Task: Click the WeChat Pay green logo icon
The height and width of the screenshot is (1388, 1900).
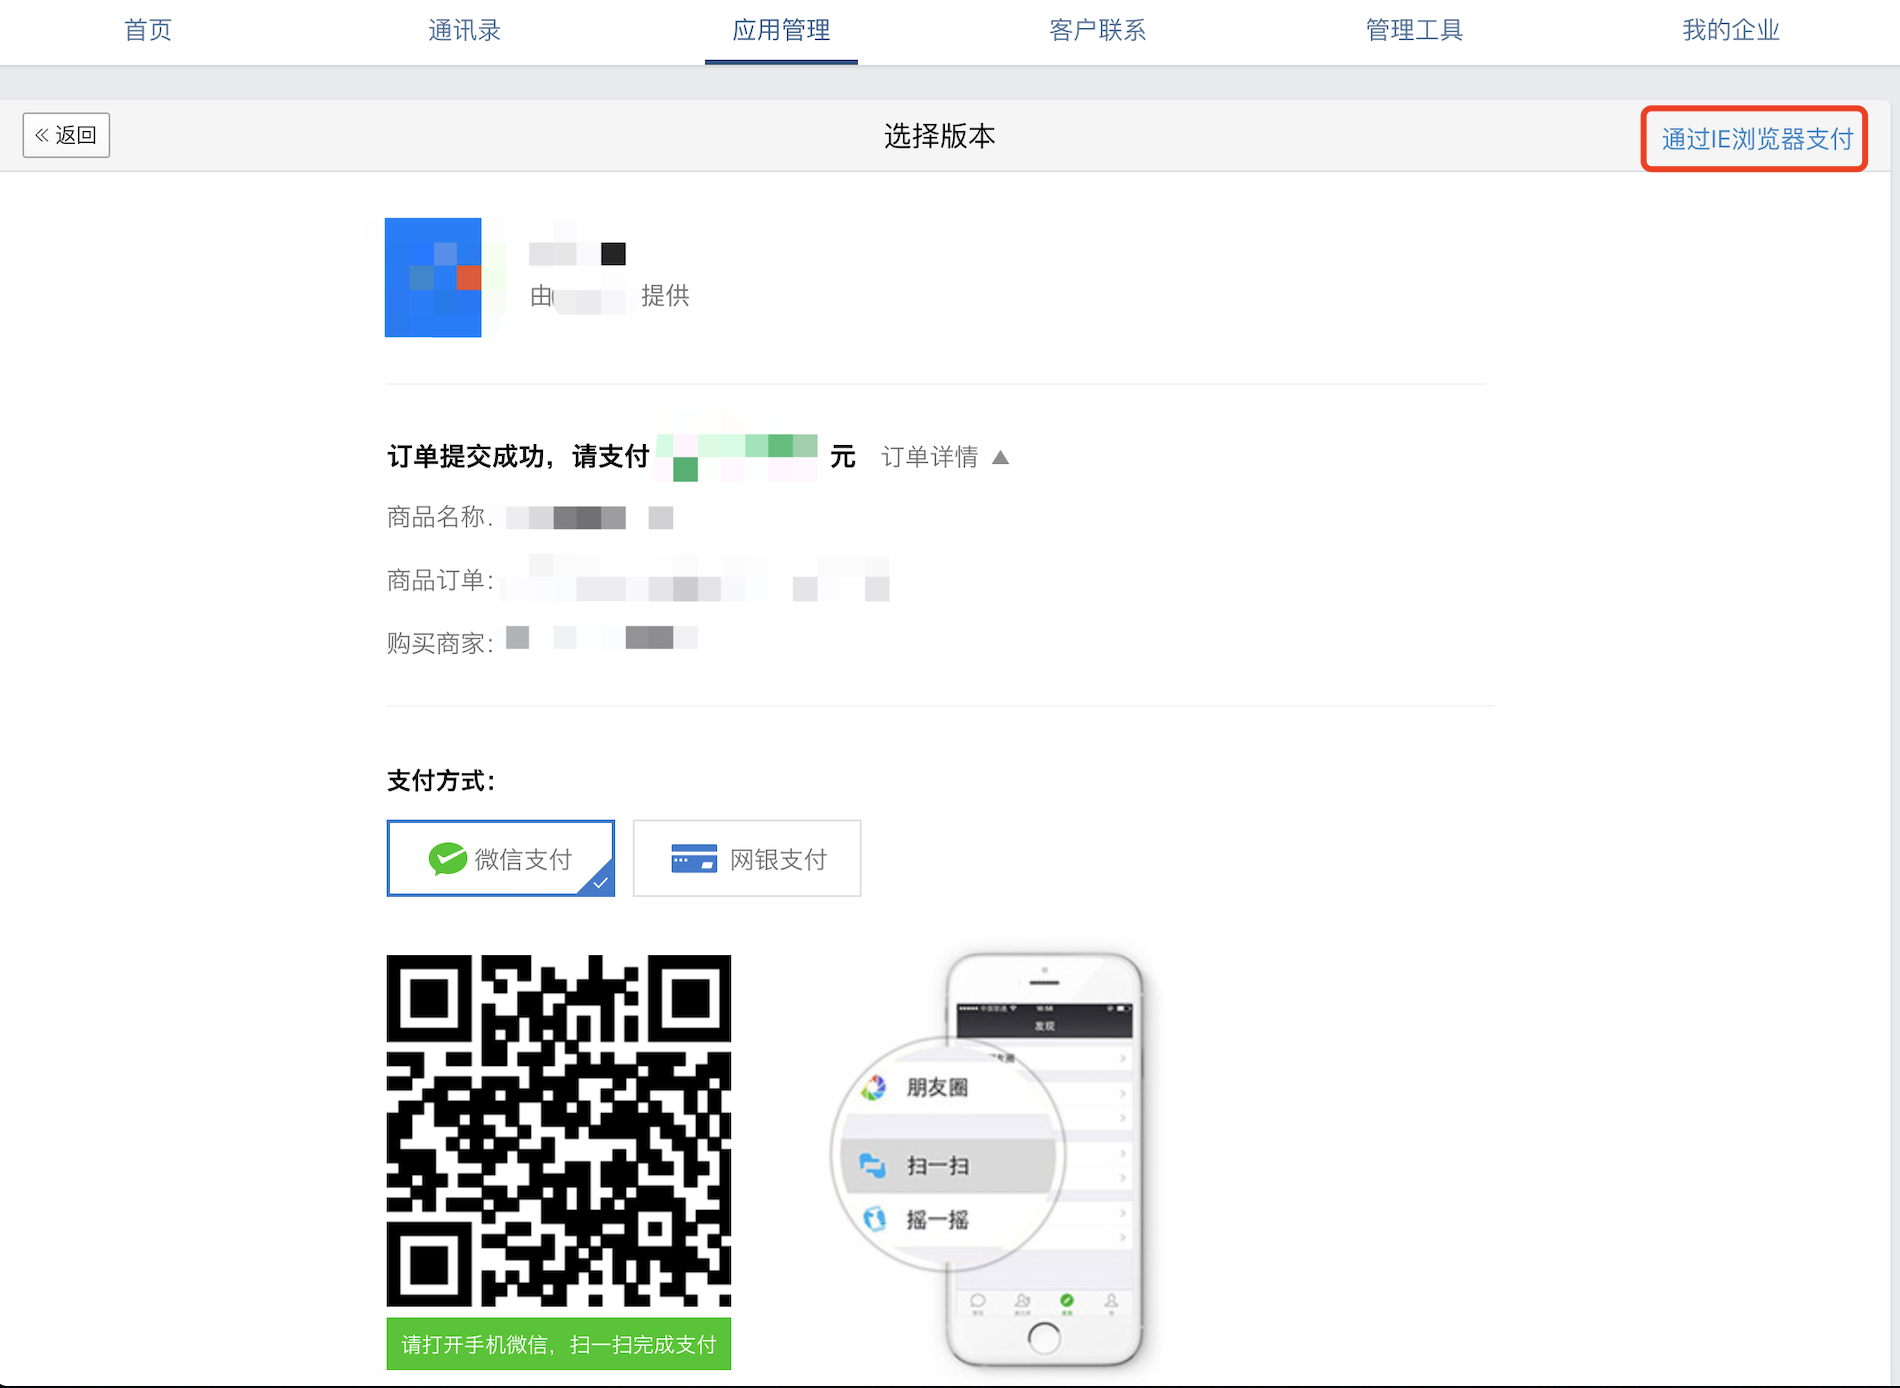Action: coord(447,858)
